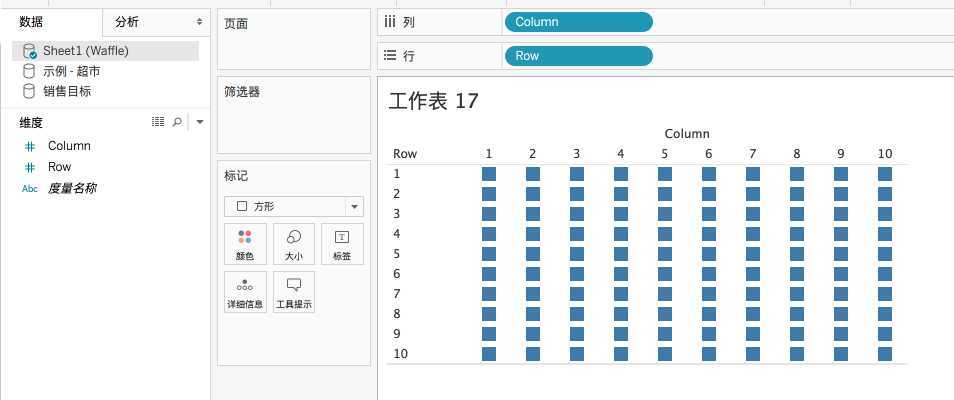
Task: Expand the dimensions pane dropdown arrow
Action: pos(199,122)
